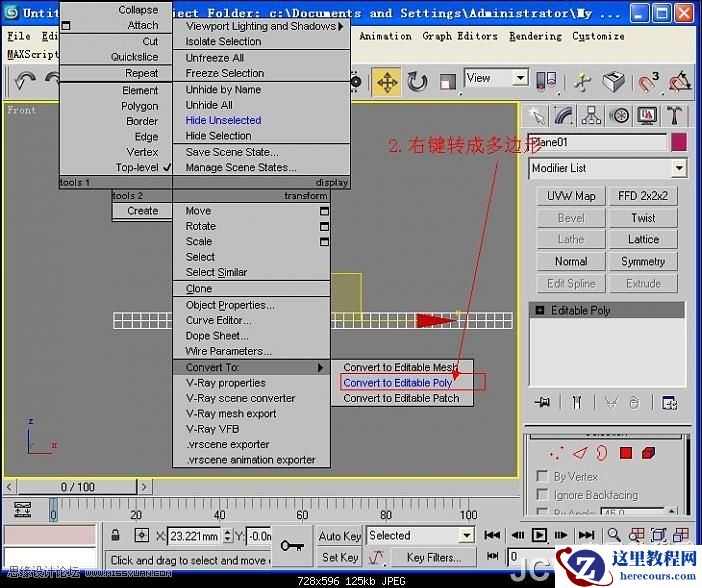Select Edge sub-object level icon

580,453
